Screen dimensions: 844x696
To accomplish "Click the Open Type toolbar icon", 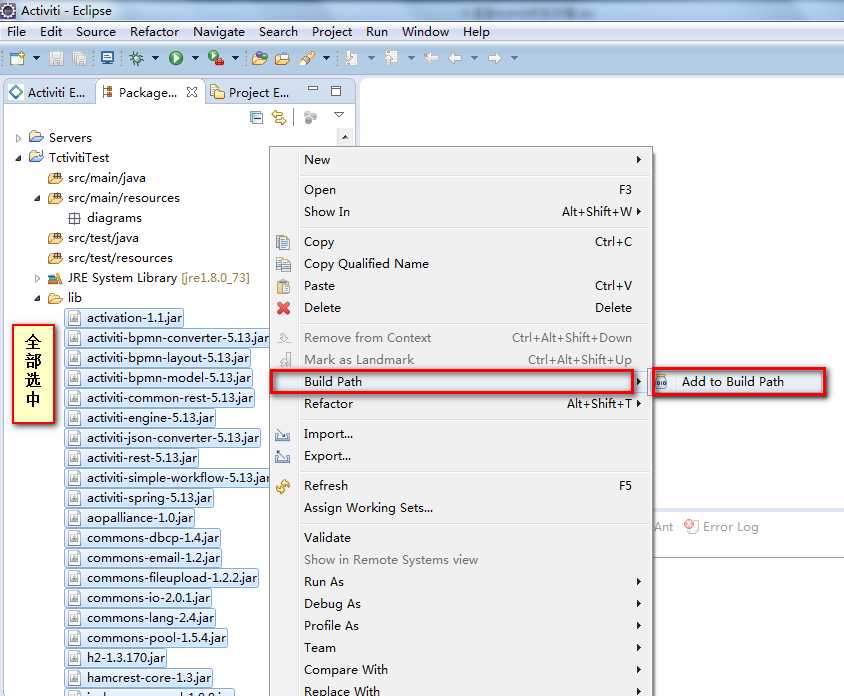I will tap(260, 58).
